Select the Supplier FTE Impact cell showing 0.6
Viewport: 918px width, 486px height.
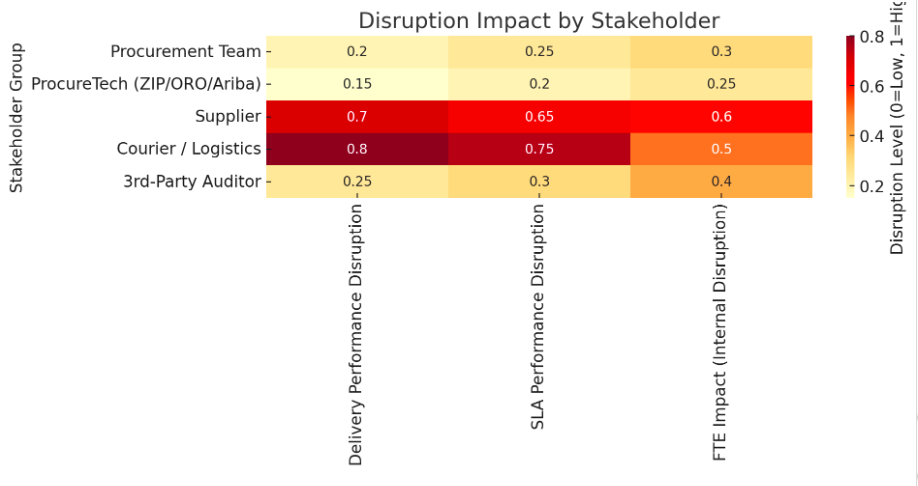(x=721, y=117)
